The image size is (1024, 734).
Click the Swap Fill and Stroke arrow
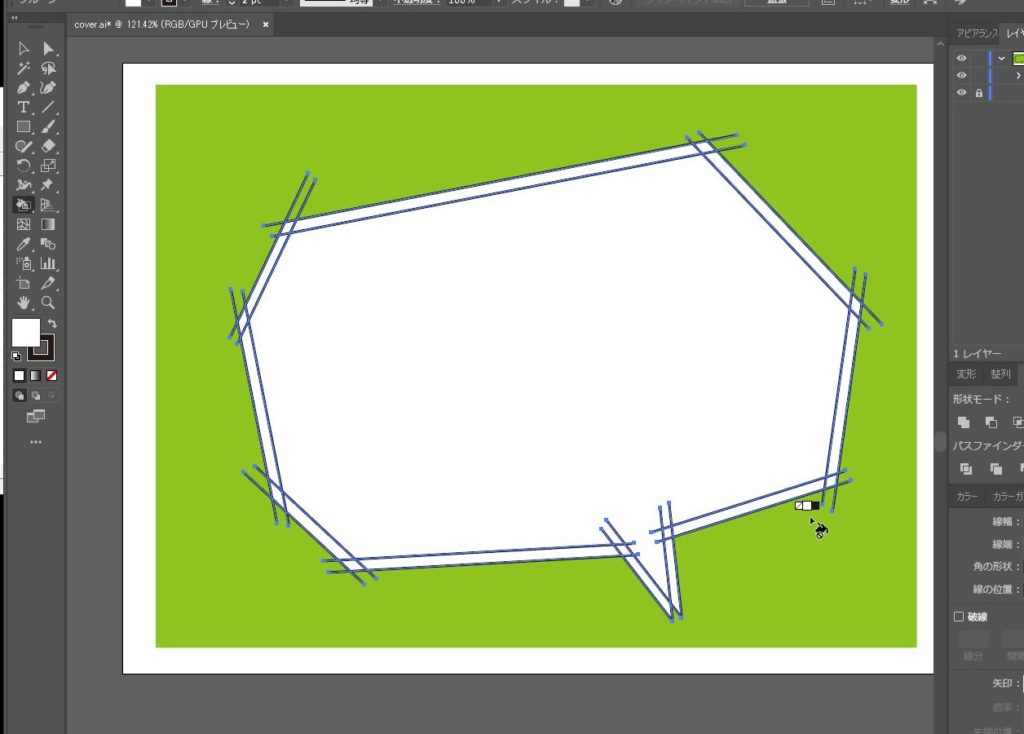coord(52,323)
